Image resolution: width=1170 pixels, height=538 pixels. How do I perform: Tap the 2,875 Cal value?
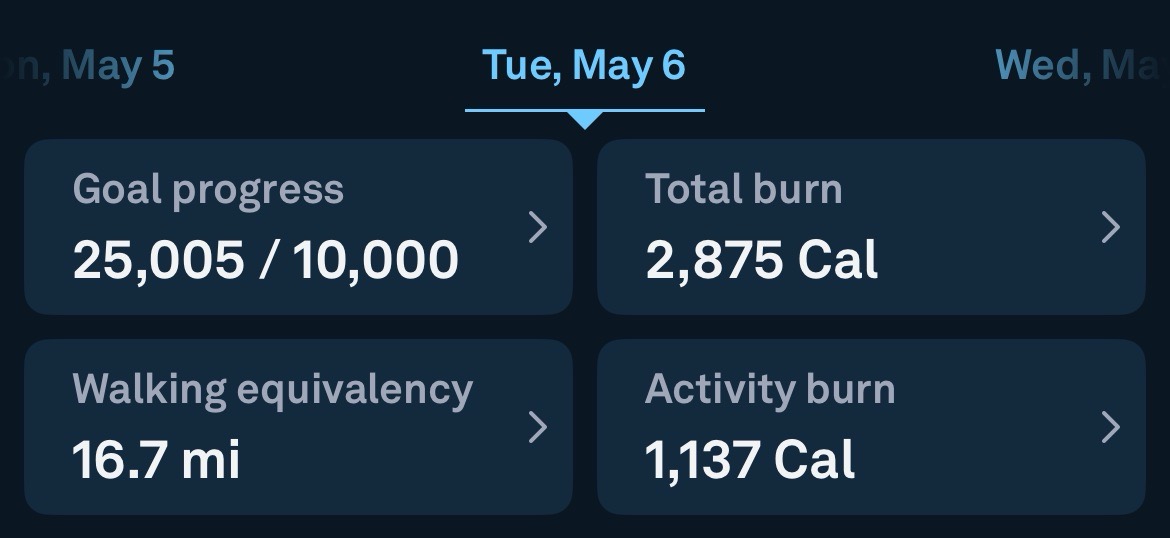[762, 260]
